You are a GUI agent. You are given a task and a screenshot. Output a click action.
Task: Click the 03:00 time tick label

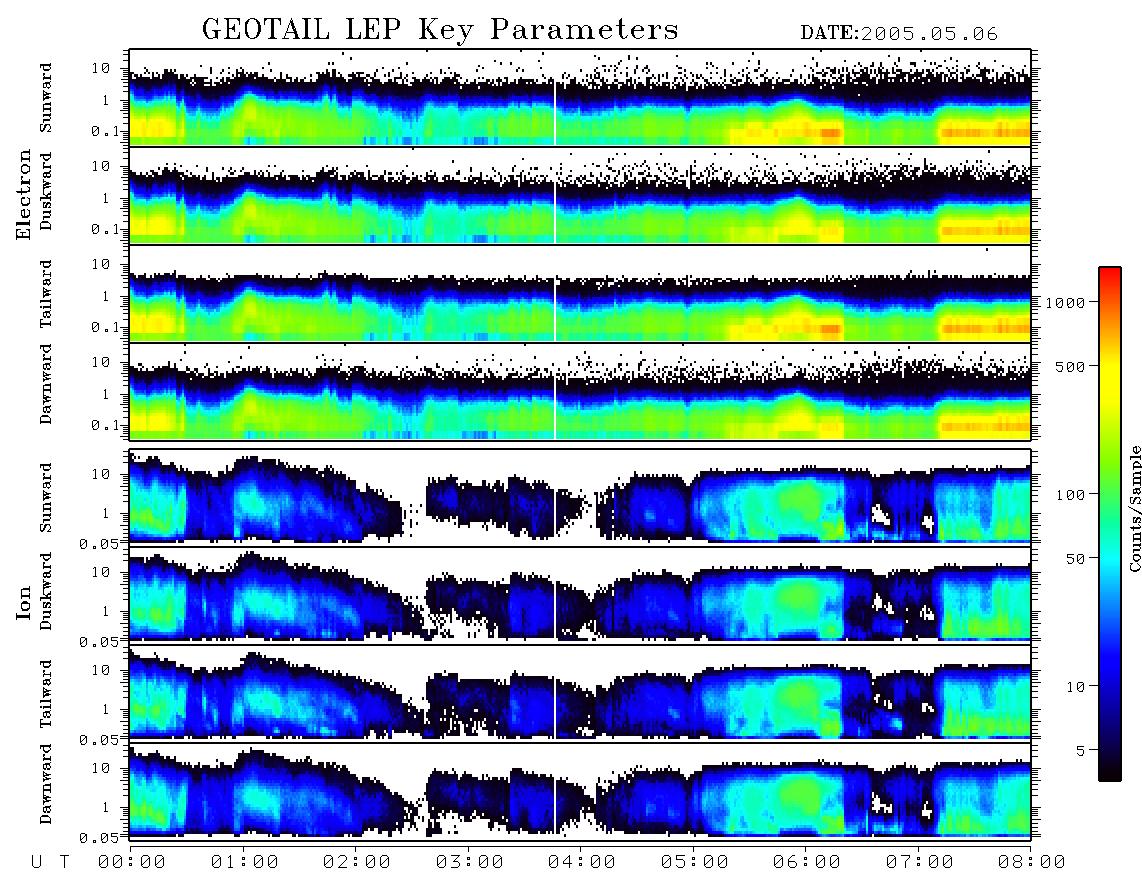click(x=470, y=862)
